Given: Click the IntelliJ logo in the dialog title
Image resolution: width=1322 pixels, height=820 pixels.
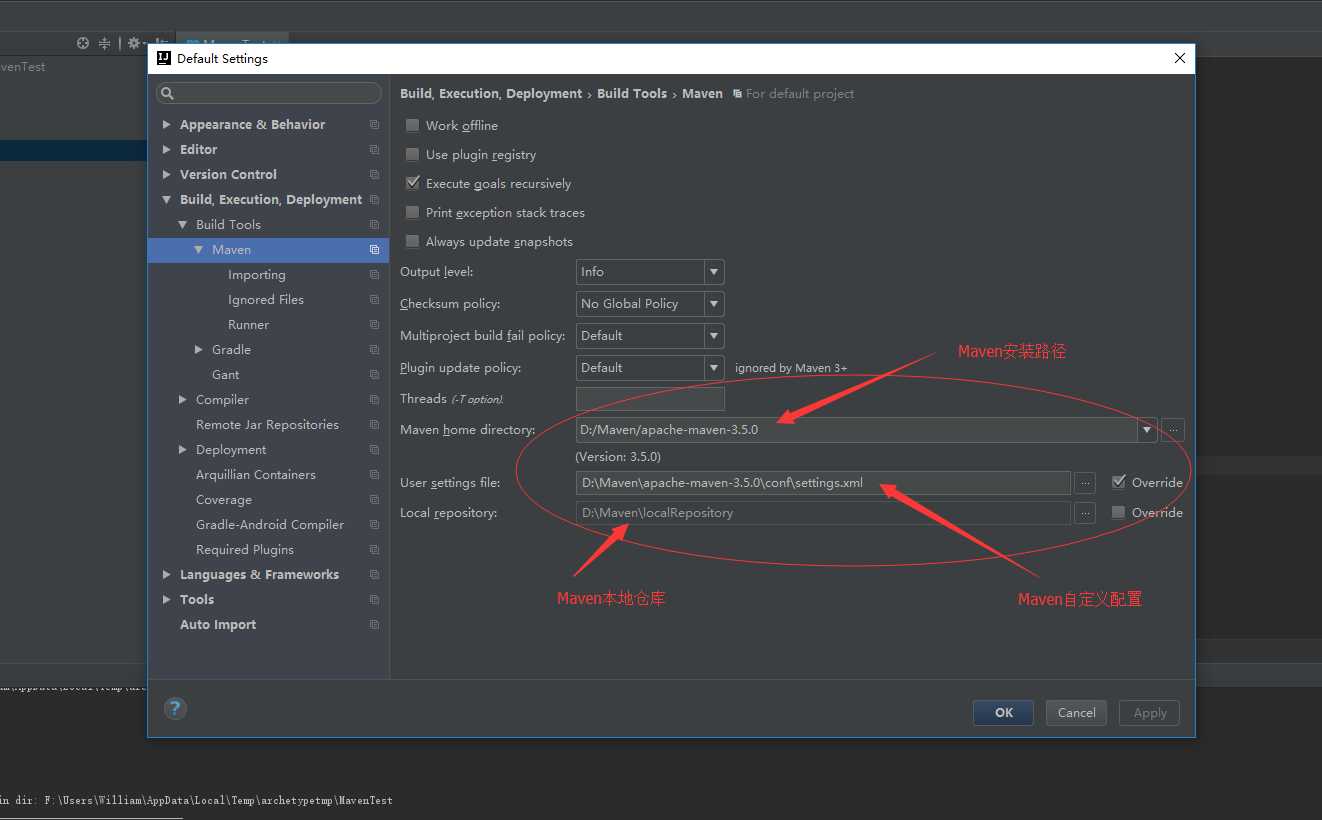Looking at the screenshot, I should 164,58.
